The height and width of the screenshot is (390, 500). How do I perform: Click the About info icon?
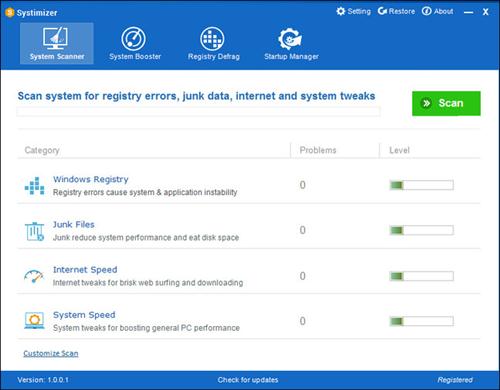tap(426, 11)
